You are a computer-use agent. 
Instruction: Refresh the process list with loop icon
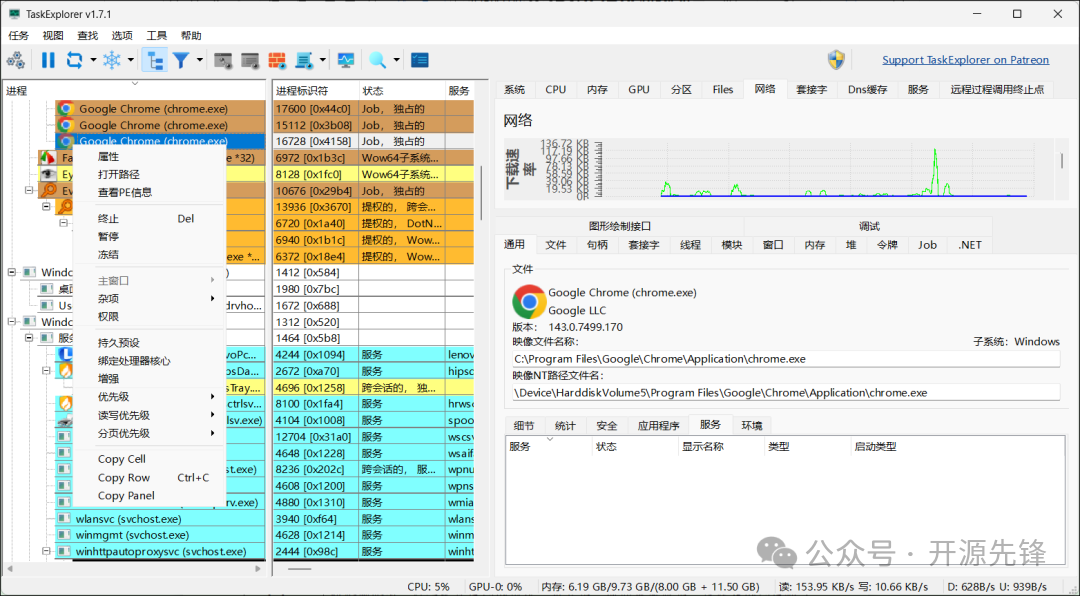[72, 60]
